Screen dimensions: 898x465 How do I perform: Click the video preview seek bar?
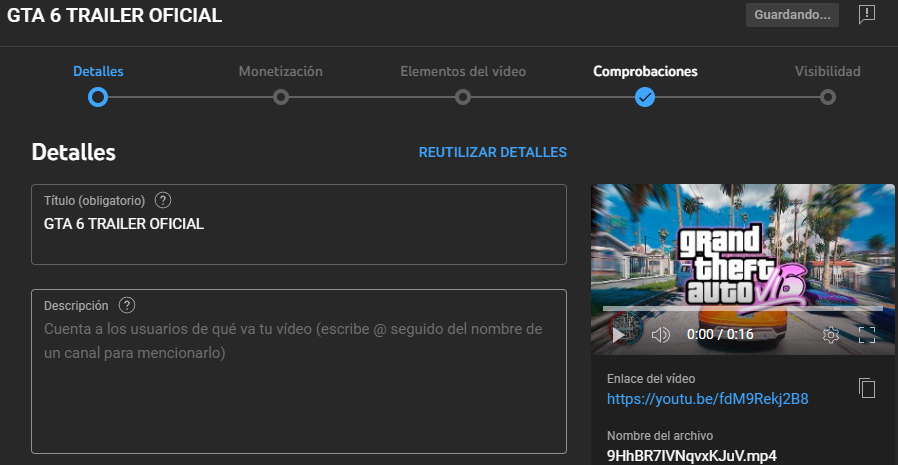pos(743,309)
